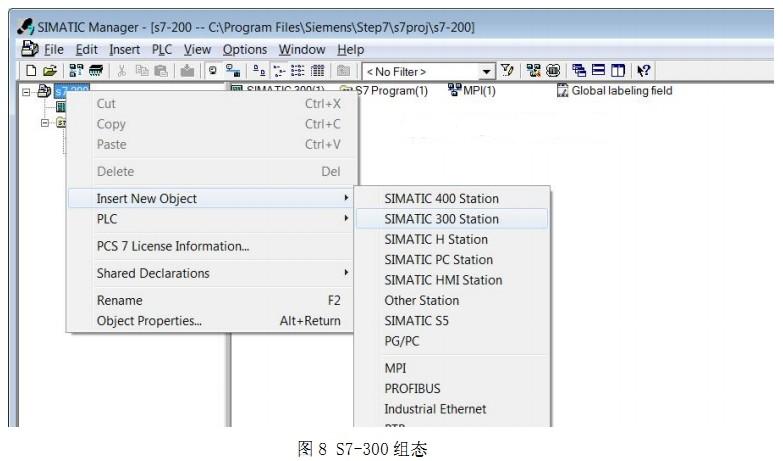Switch to Details view icon
The width and height of the screenshot is (783, 461).
(318, 70)
